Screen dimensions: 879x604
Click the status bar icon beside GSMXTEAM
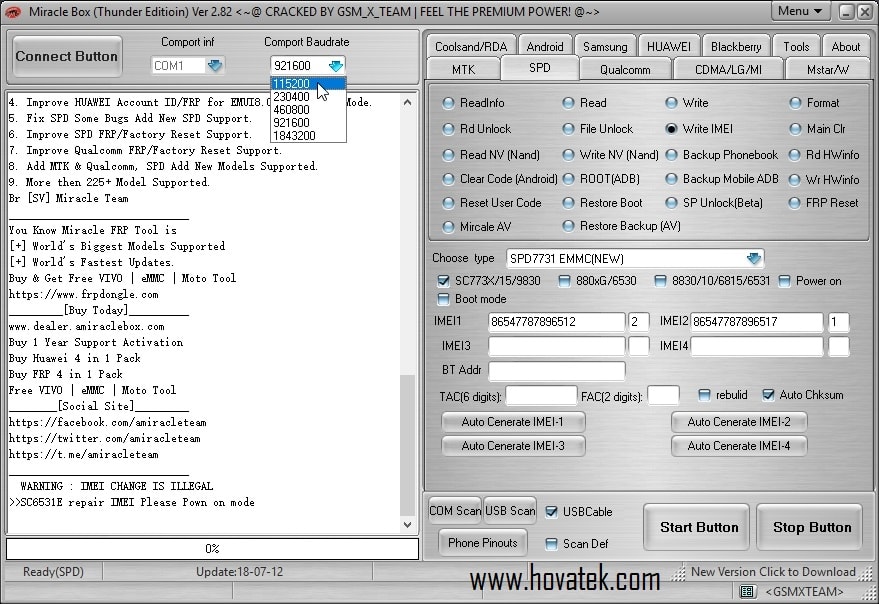tap(747, 591)
